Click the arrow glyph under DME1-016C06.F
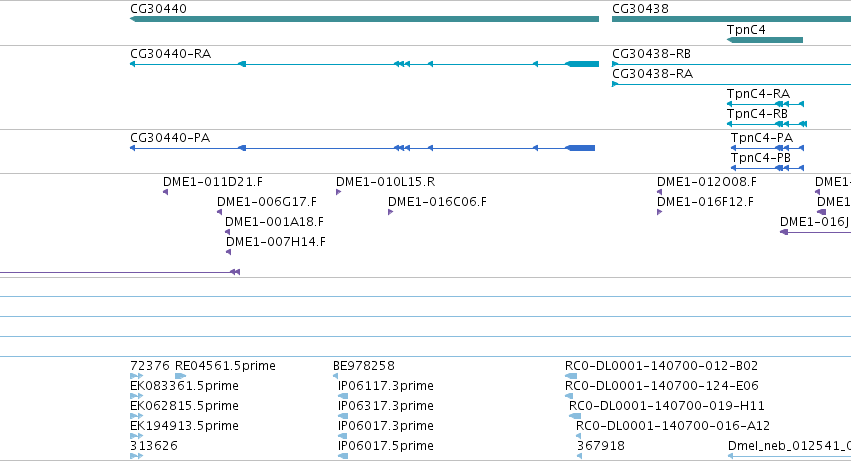Screen dimensions: 851x461 [390, 212]
